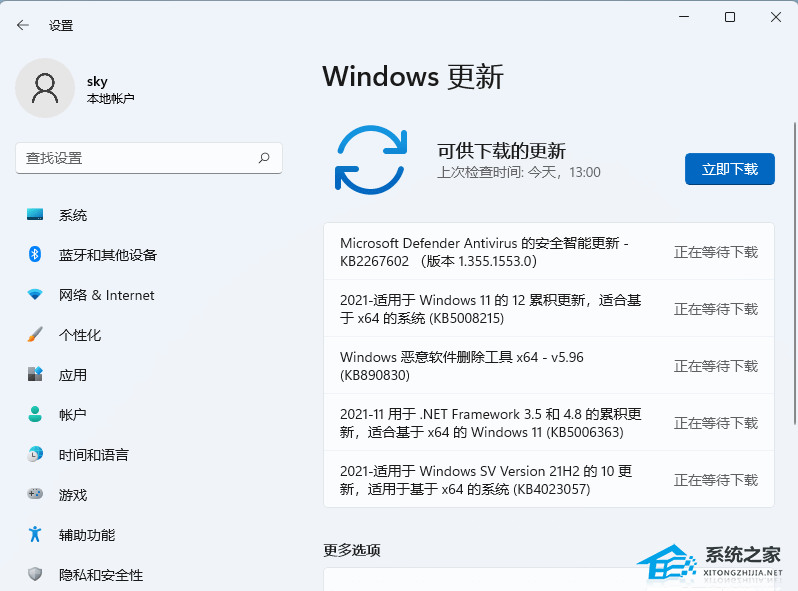
Task: Focus the 查找设置 search box
Action: pos(149,158)
